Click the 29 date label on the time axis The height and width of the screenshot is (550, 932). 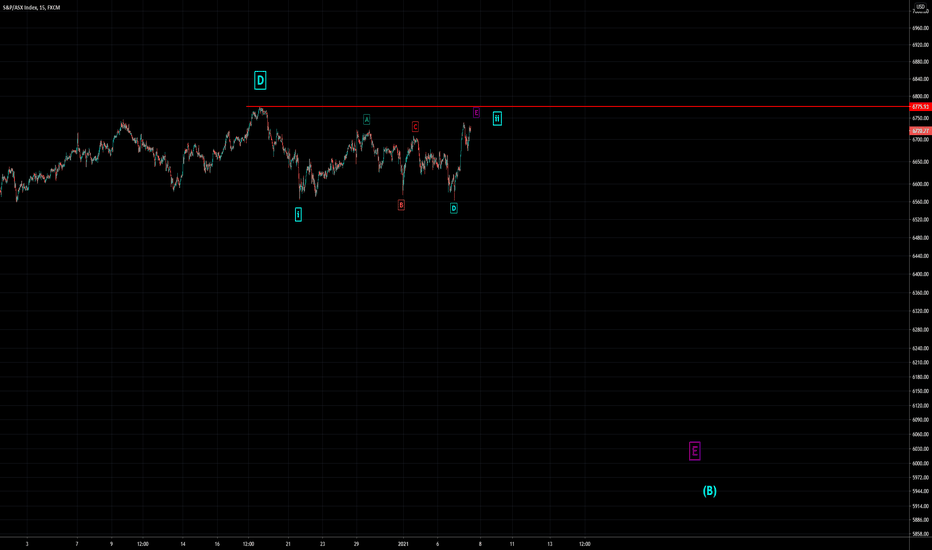(356, 543)
